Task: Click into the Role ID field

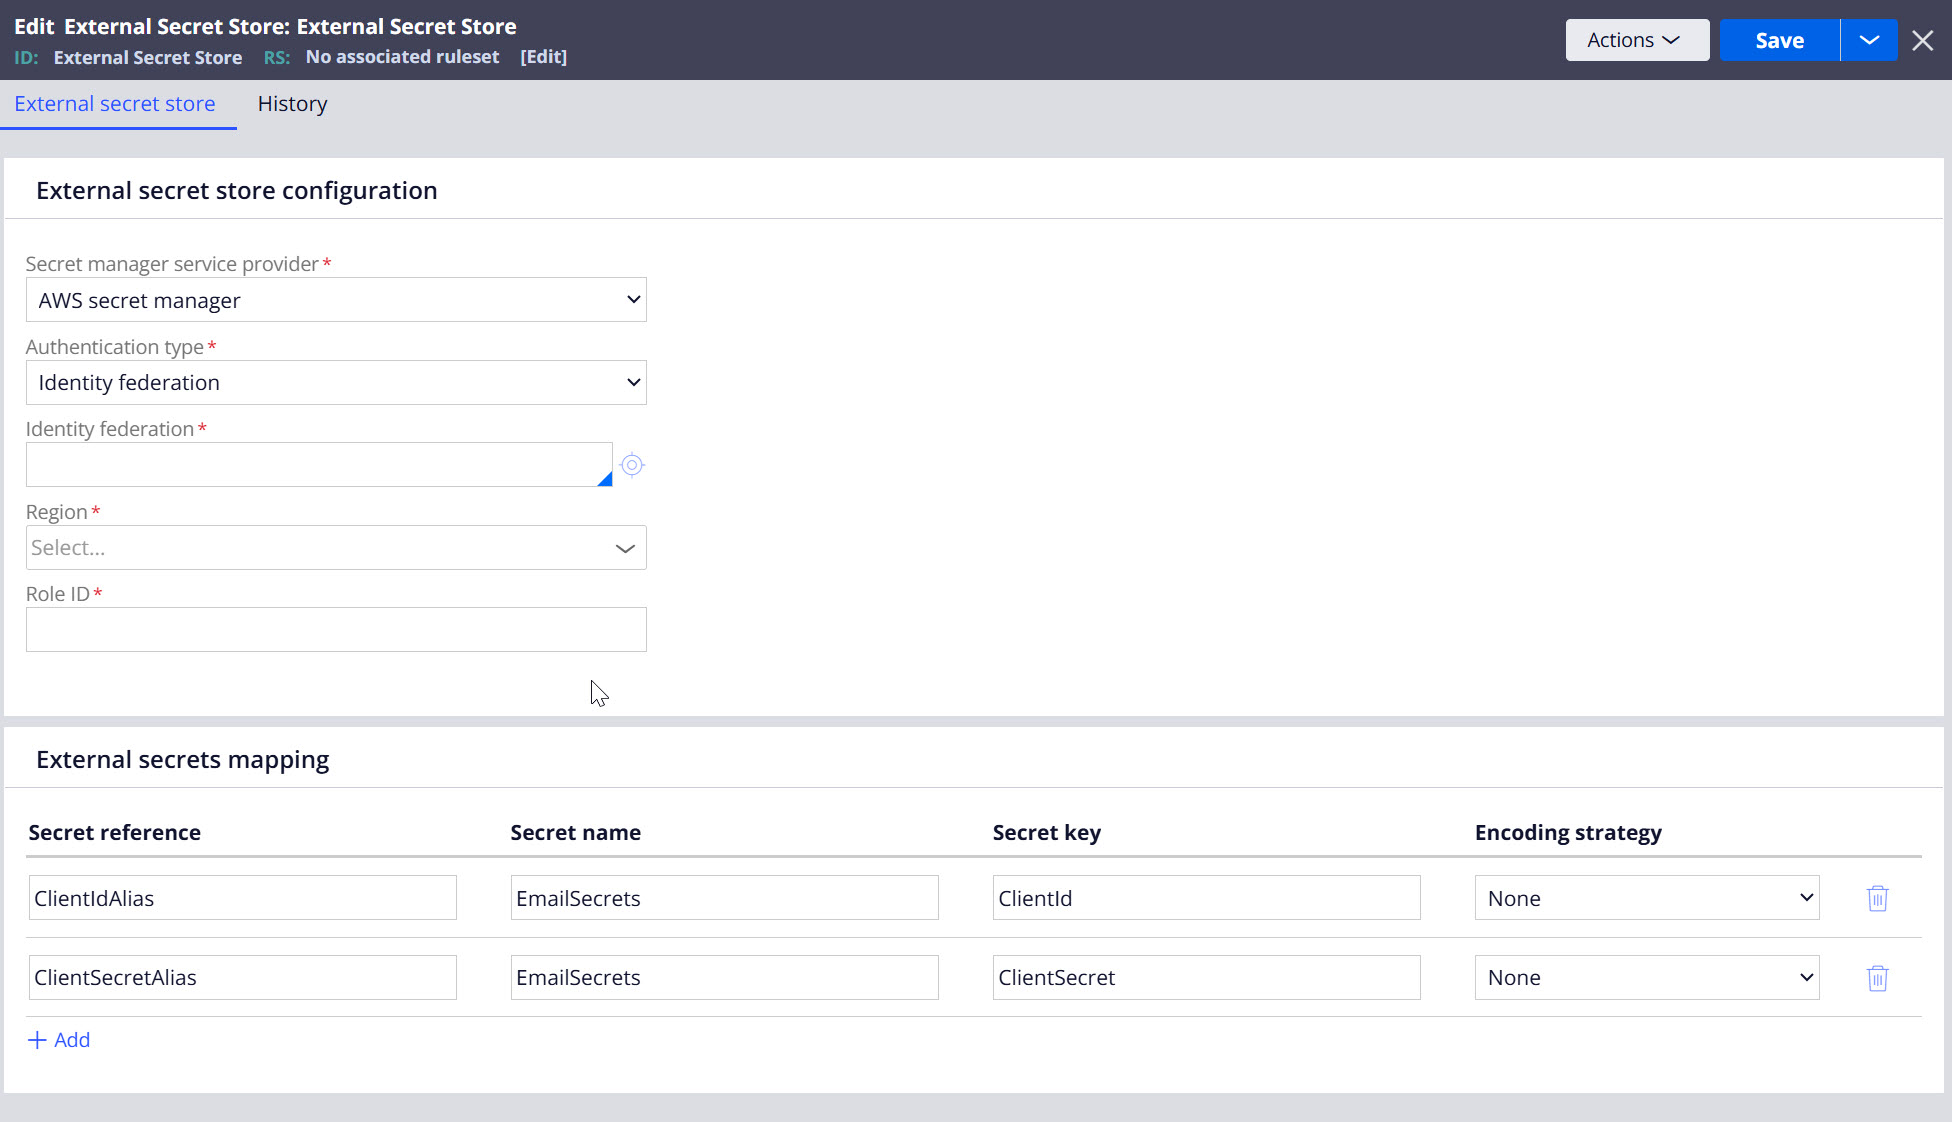Action: 336,630
